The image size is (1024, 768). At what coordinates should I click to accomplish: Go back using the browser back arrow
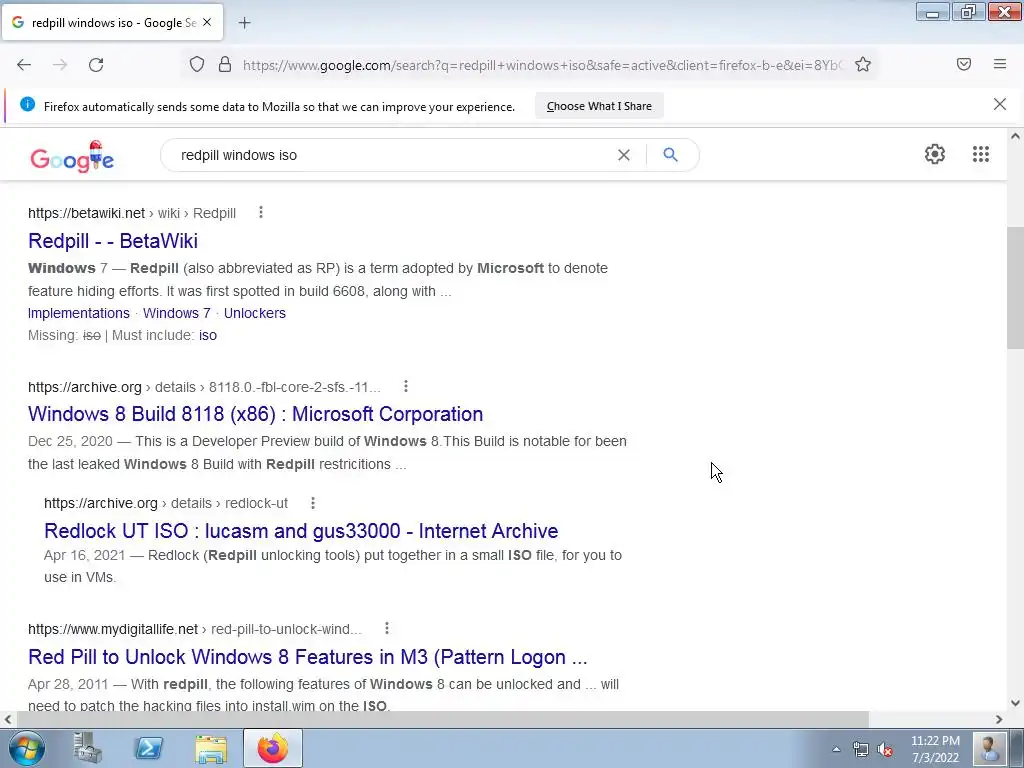point(24,65)
